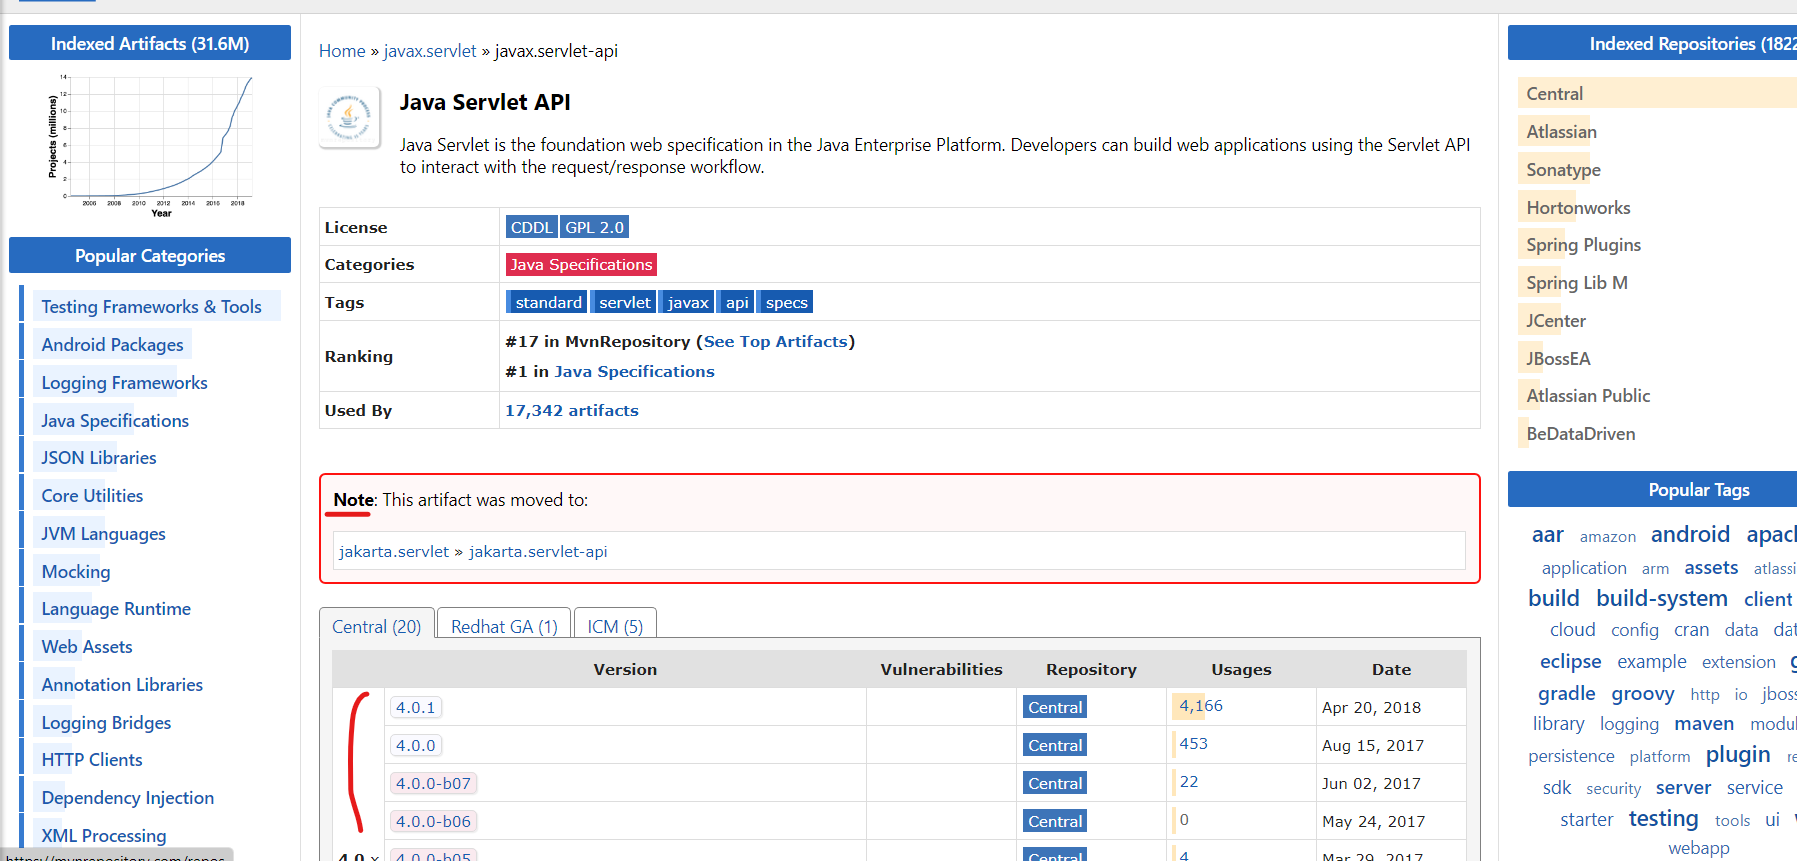Switch to the Central (20) tab
Image resolution: width=1797 pixels, height=861 pixels.
click(377, 626)
